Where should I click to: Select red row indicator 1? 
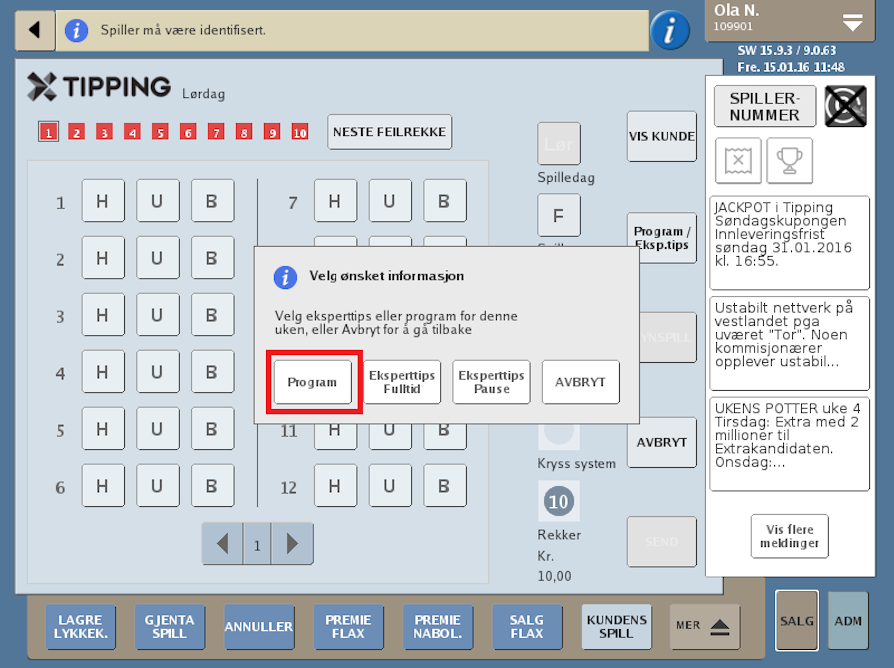pyautogui.click(x=48, y=132)
